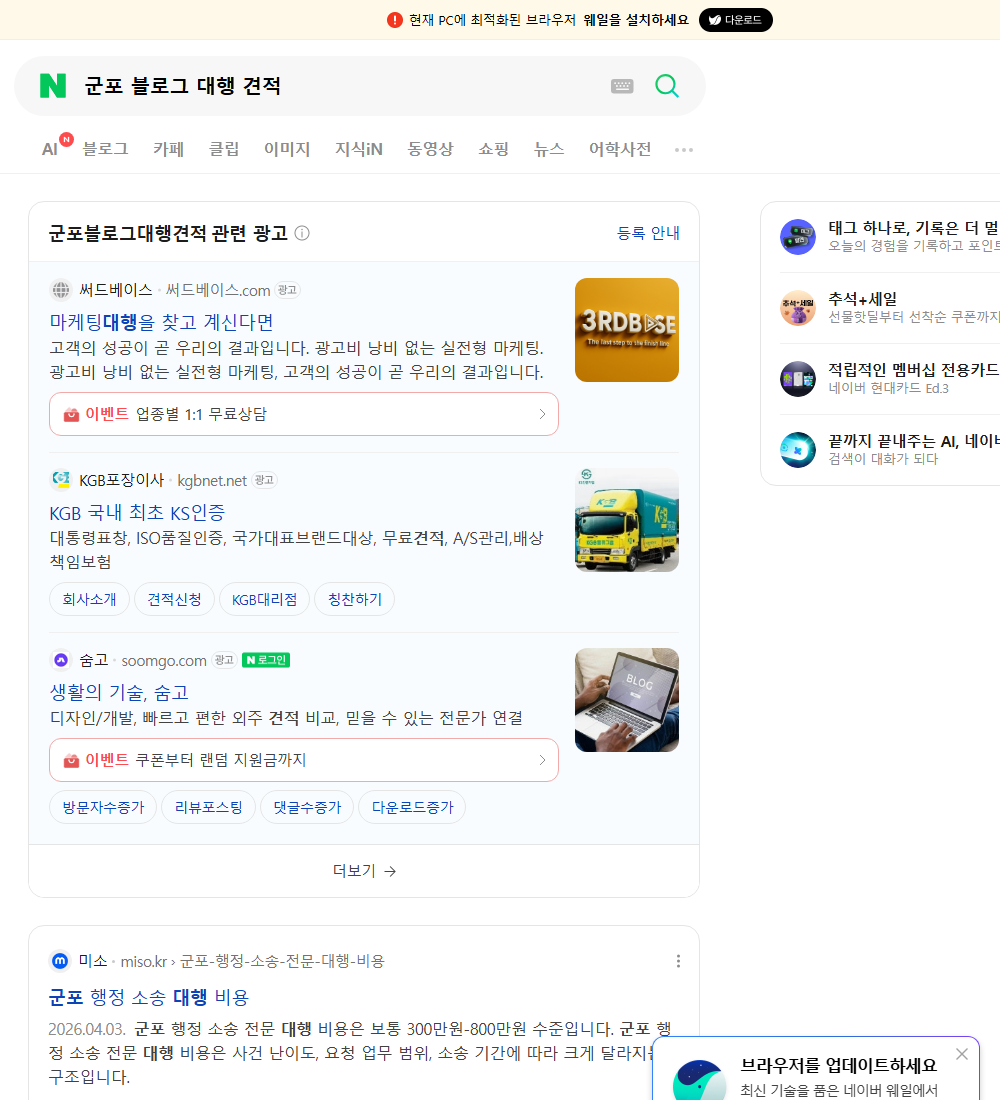The image size is (1000, 1100).
Task: Switch to the 이미지 tab
Action: pos(287,149)
